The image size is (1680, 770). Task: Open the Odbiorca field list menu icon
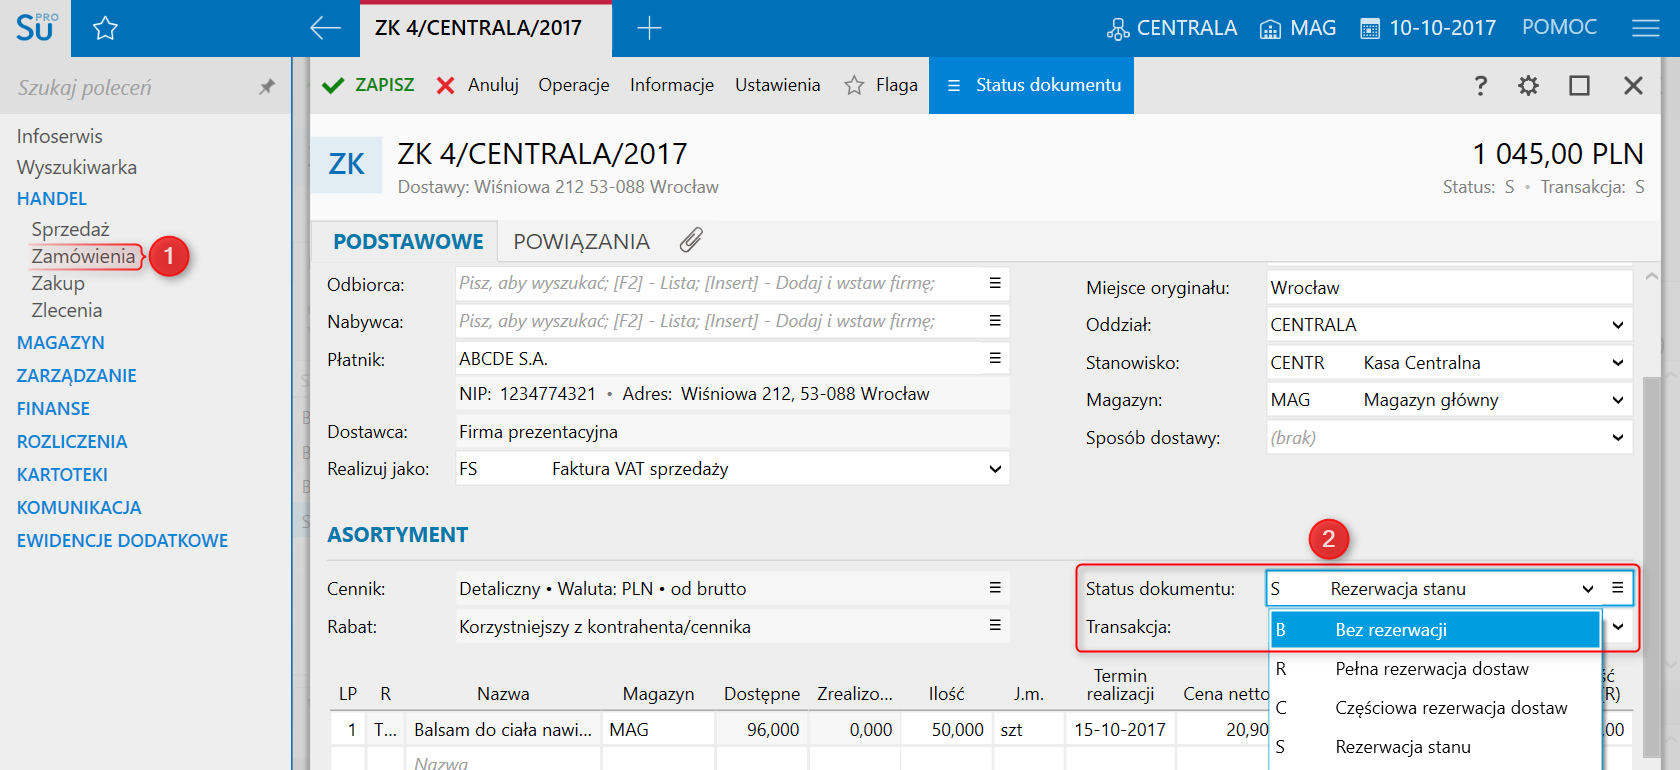point(995,283)
